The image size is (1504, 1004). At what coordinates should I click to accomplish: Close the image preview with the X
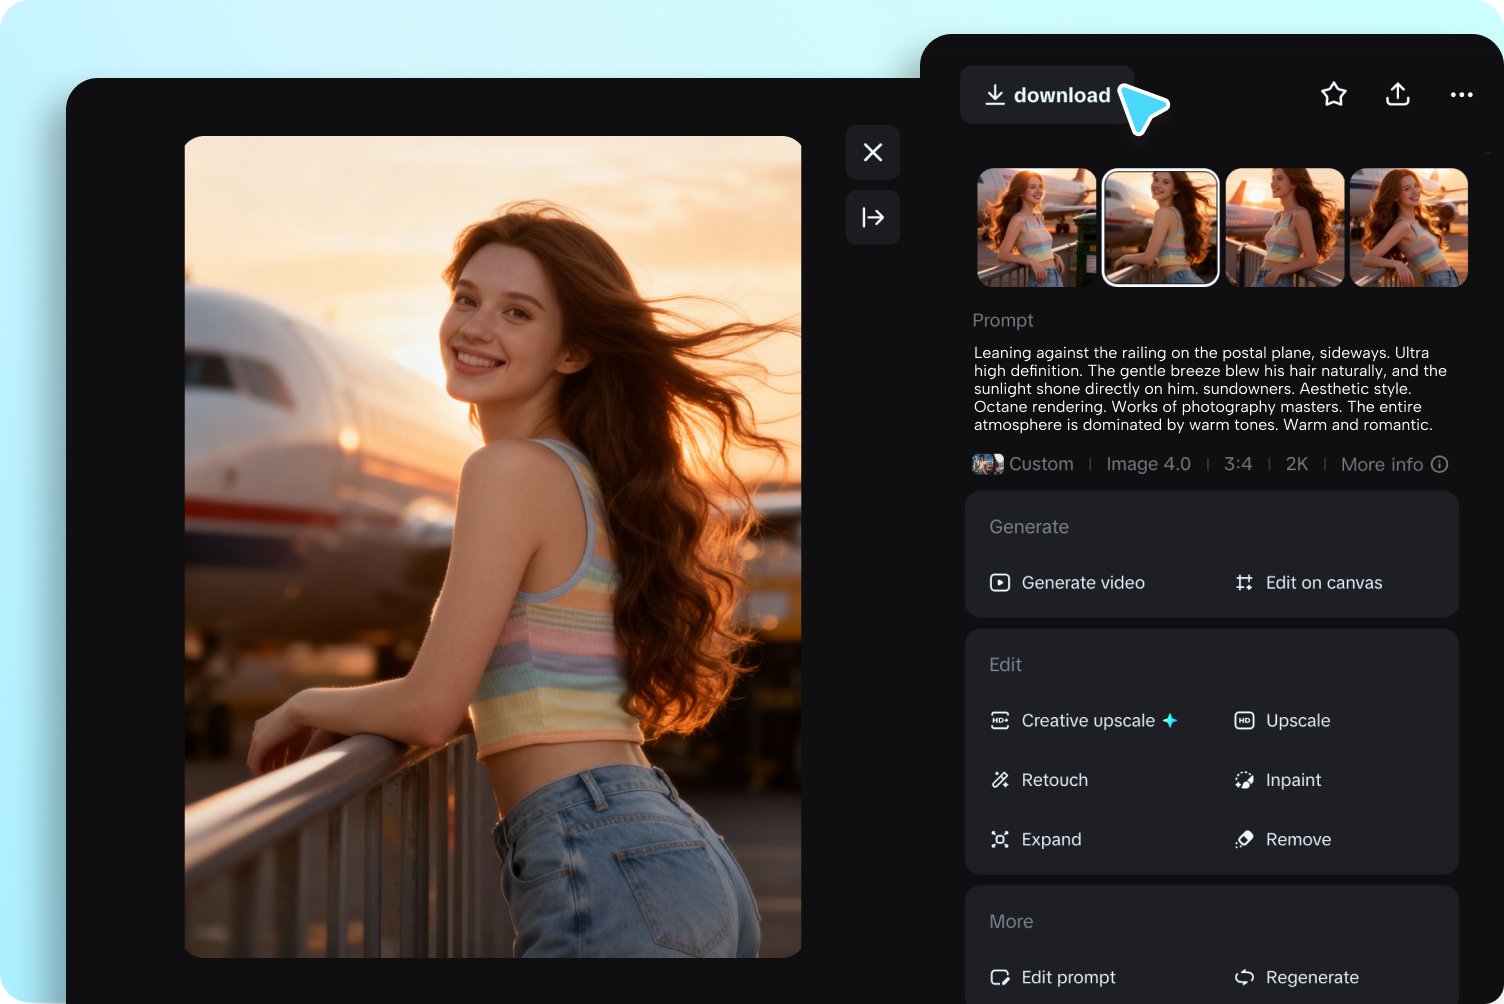(873, 152)
